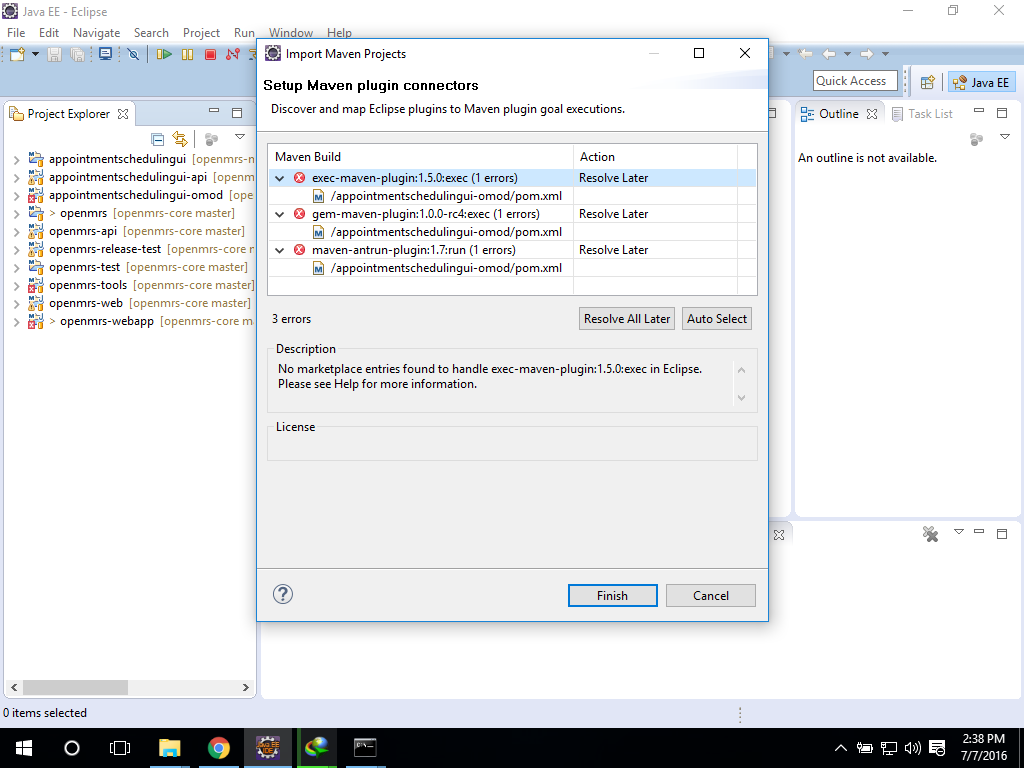1024x768 pixels.
Task: Collapse the gem-maven-plugin:1.0.0-rc4:exec row
Action: tap(280, 214)
